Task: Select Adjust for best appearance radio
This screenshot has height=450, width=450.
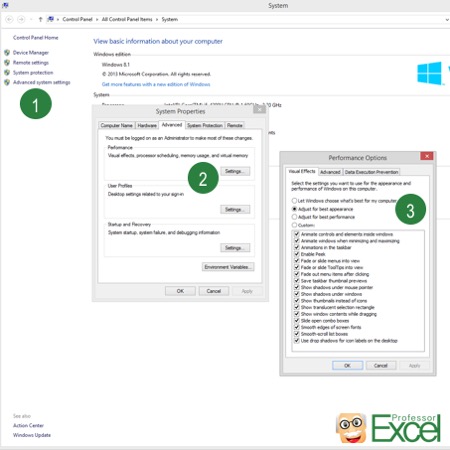Action: pyautogui.click(x=294, y=209)
